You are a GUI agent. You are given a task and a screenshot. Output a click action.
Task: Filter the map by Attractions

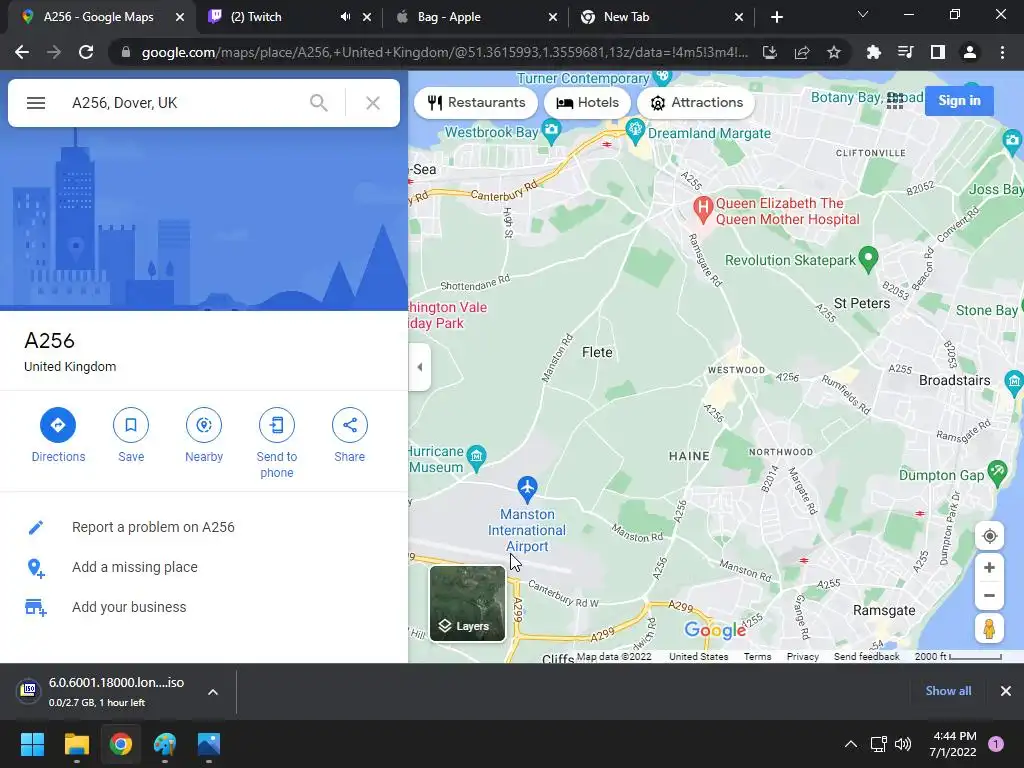point(696,103)
